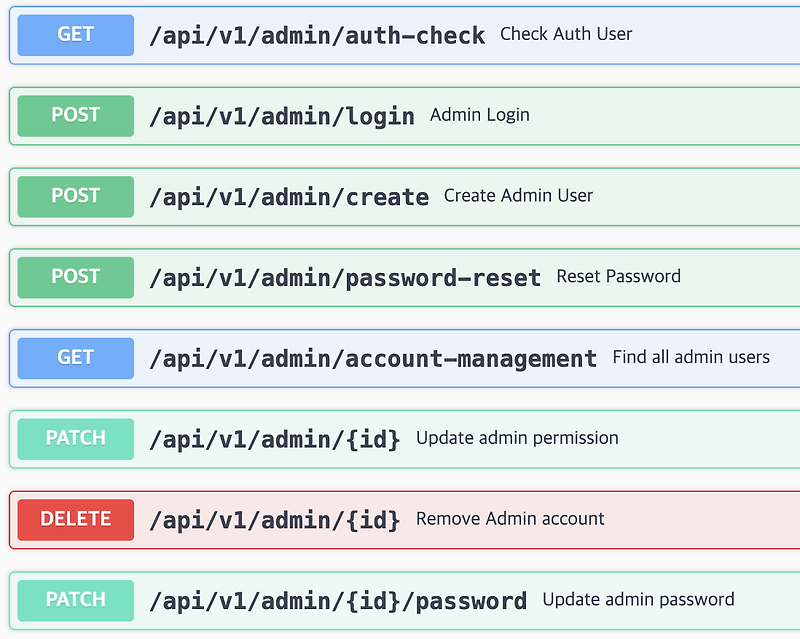
Task: Click the Update admin permission endpoint path
Action: 280,438
